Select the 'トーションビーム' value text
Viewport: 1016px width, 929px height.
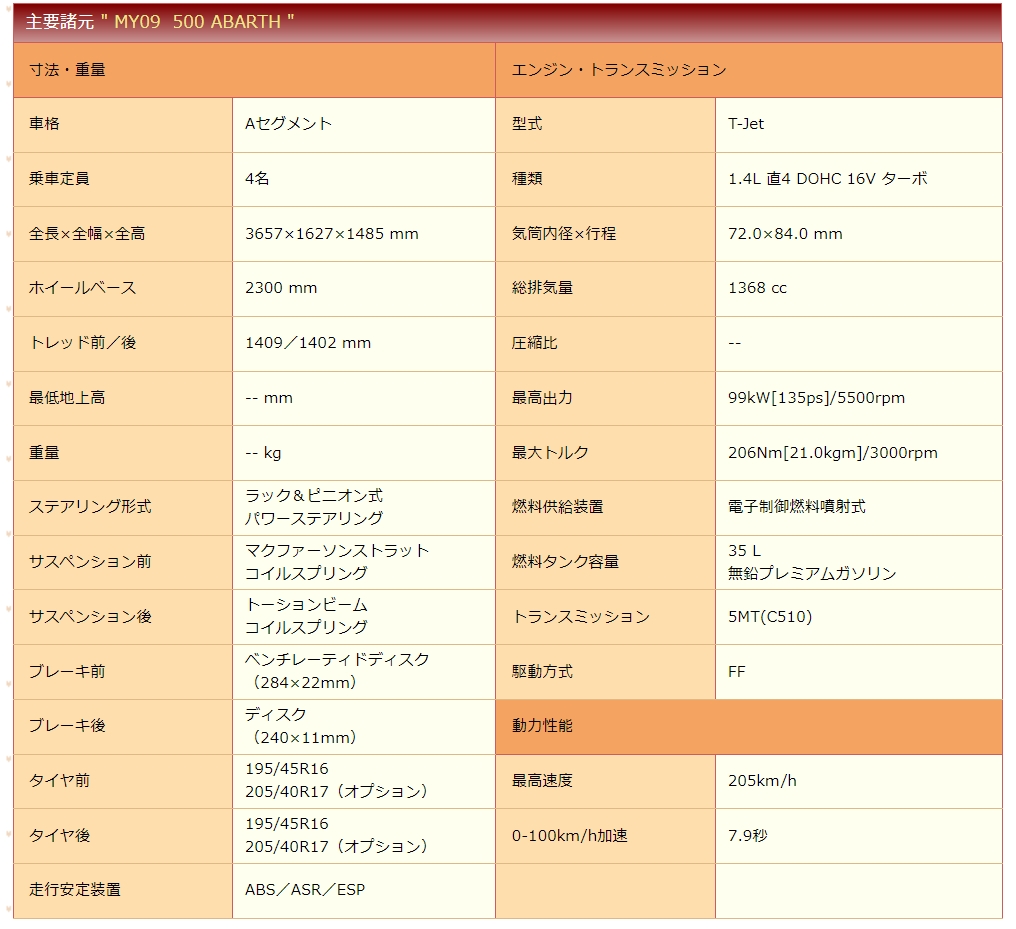click(306, 605)
